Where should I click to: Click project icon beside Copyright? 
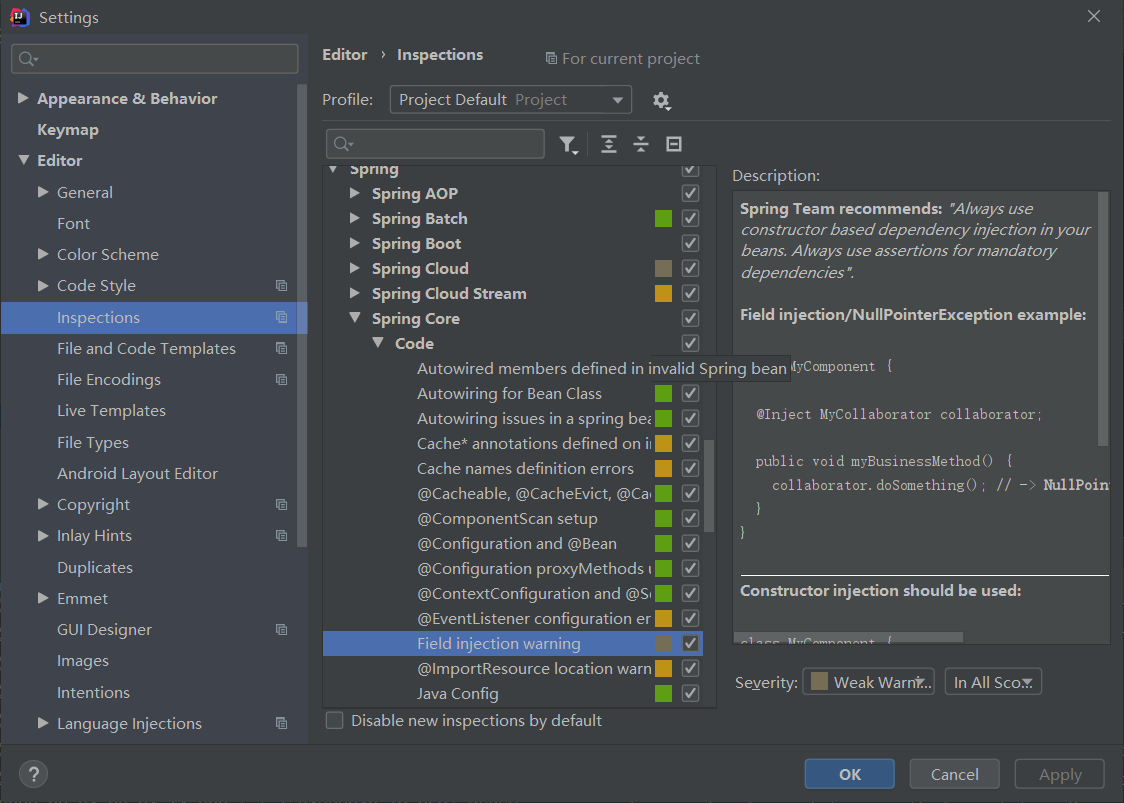pyautogui.click(x=282, y=505)
